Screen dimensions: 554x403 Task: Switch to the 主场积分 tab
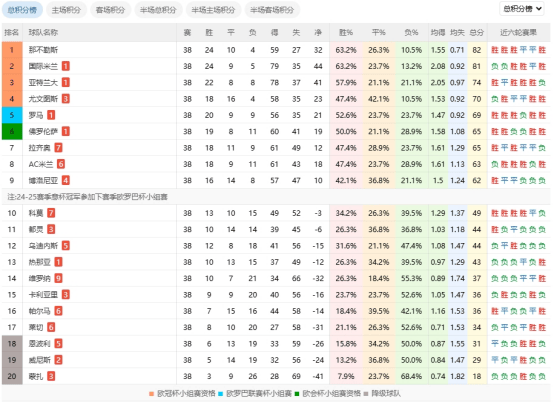click(x=66, y=10)
